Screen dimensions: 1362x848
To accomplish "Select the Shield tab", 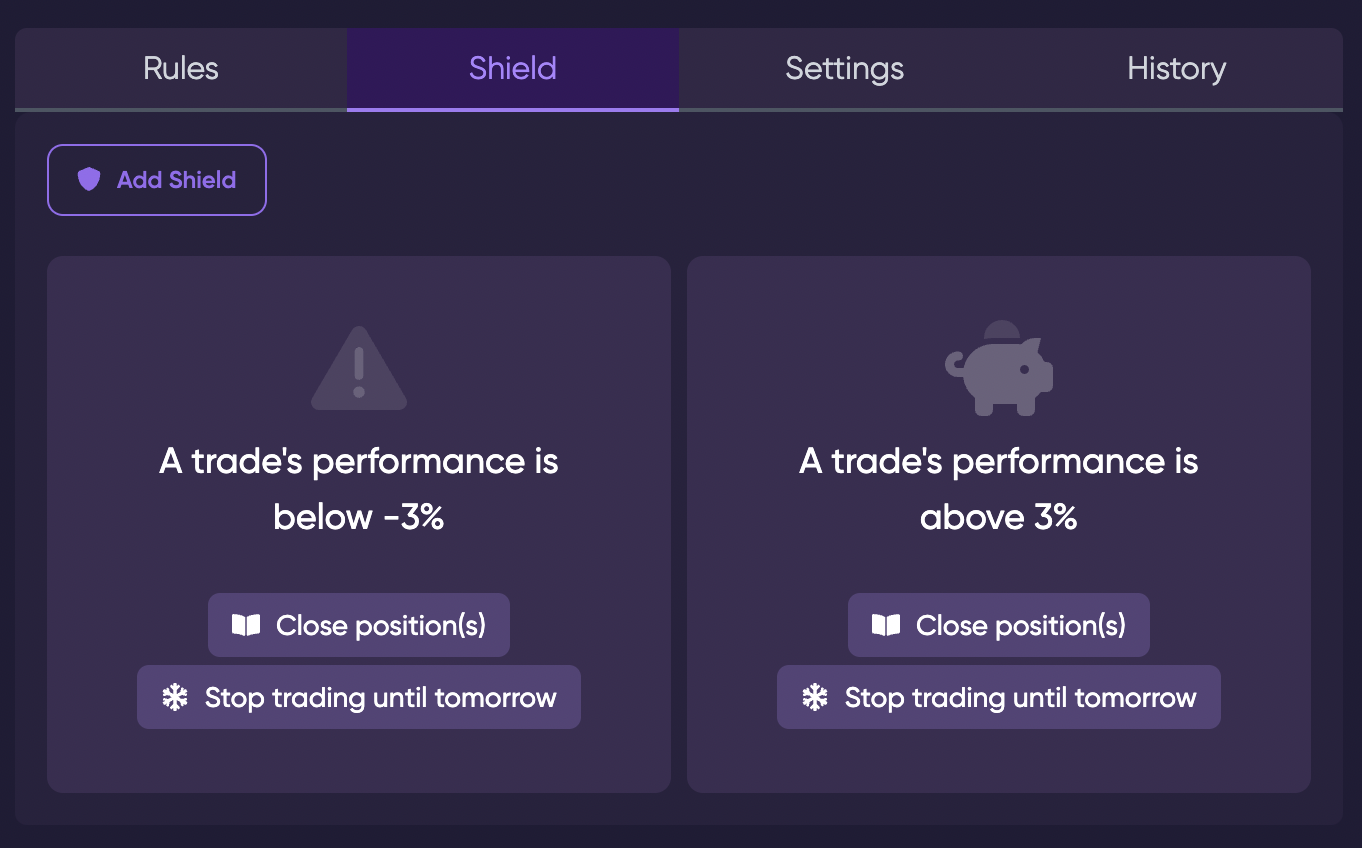I will (513, 69).
